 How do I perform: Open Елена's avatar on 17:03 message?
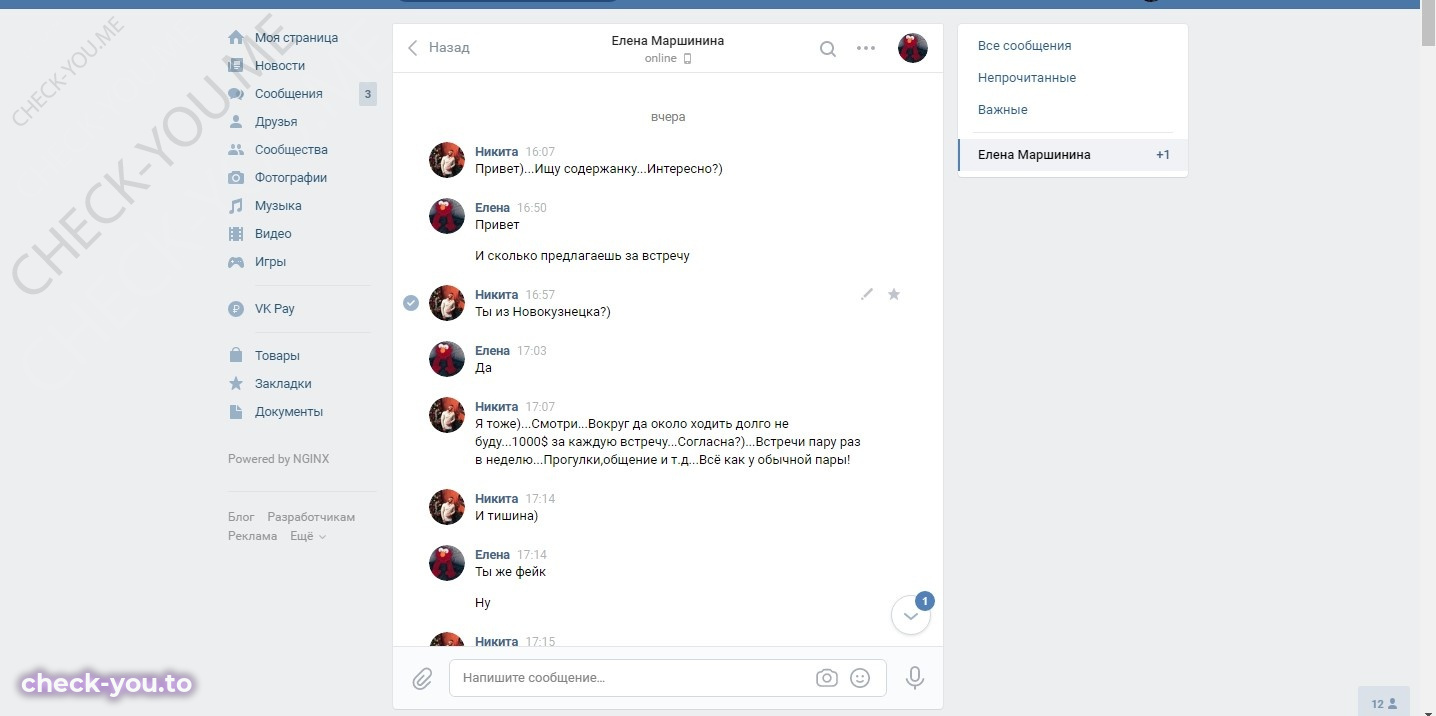(447, 360)
